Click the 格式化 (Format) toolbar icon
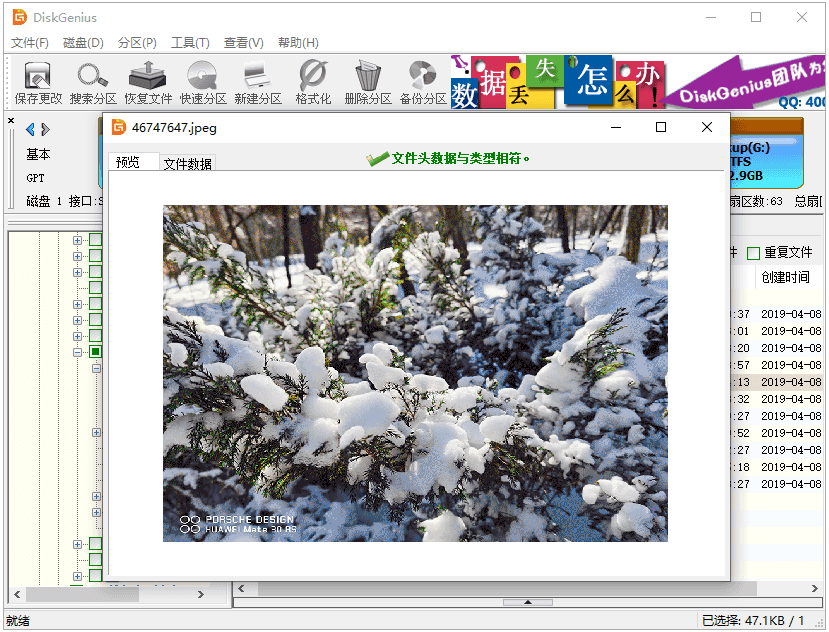Screen dimensions: 829x632 (x=310, y=80)
